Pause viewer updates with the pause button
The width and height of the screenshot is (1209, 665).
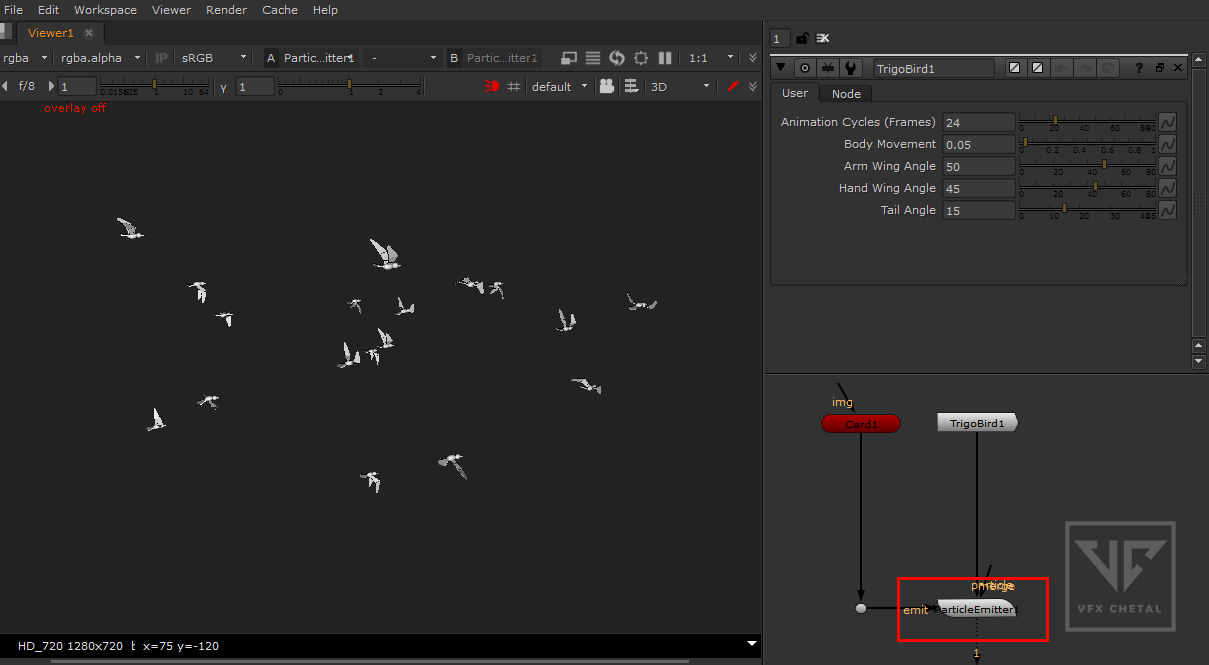coord(665,58)
